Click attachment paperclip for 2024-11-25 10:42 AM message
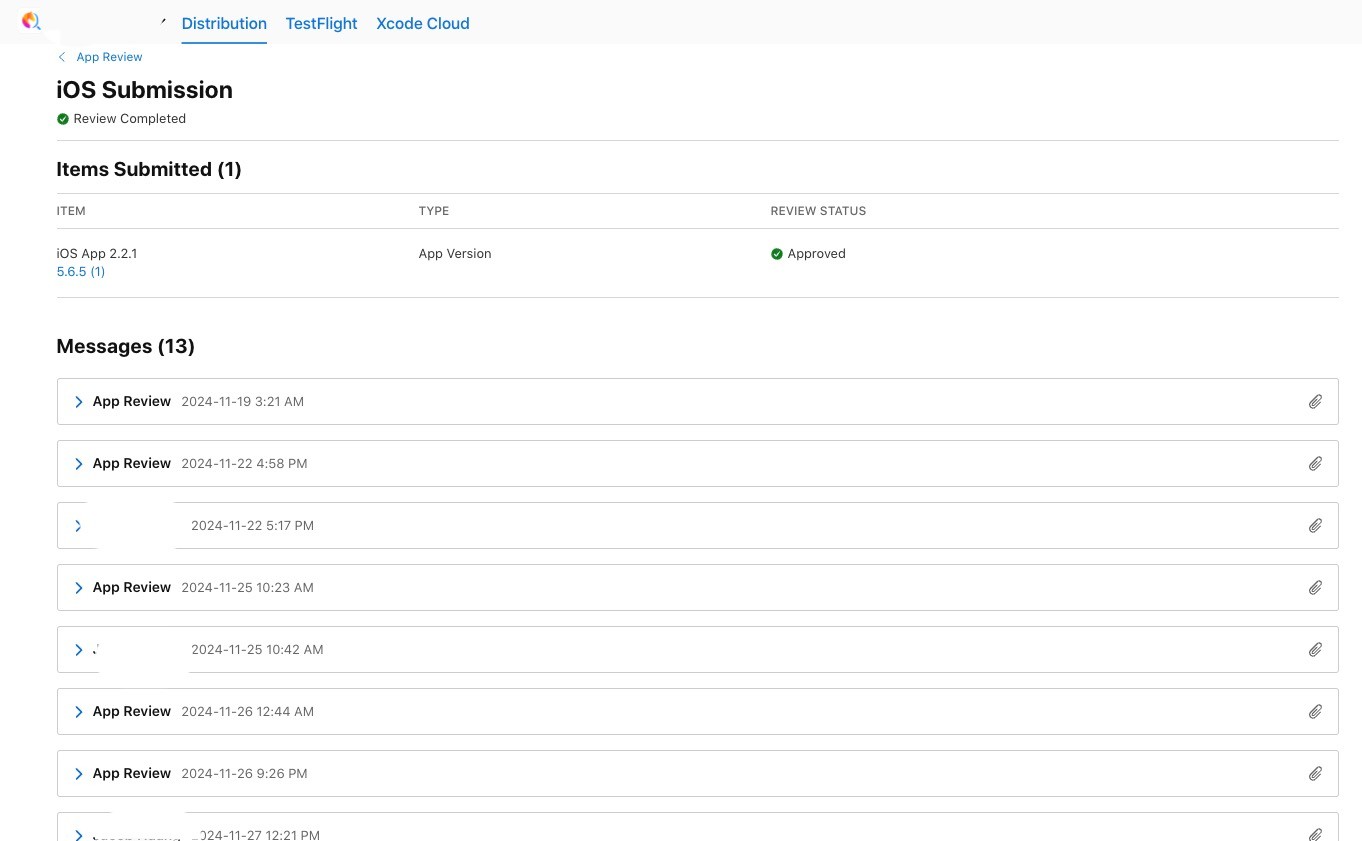 coord(1315,650)
